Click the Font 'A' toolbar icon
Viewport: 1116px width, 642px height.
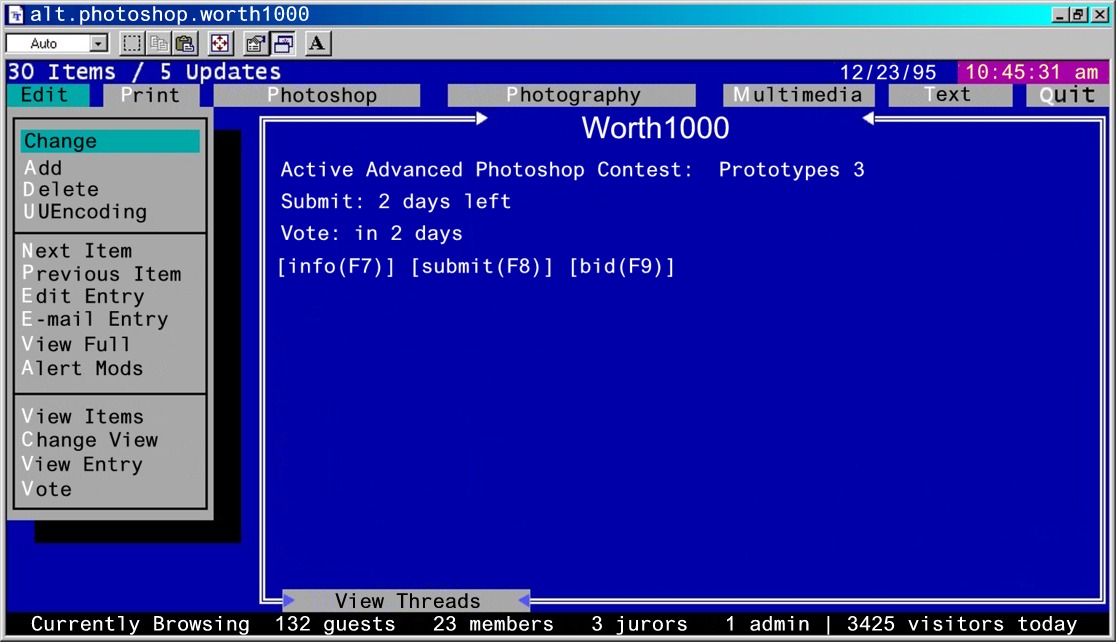317,43
